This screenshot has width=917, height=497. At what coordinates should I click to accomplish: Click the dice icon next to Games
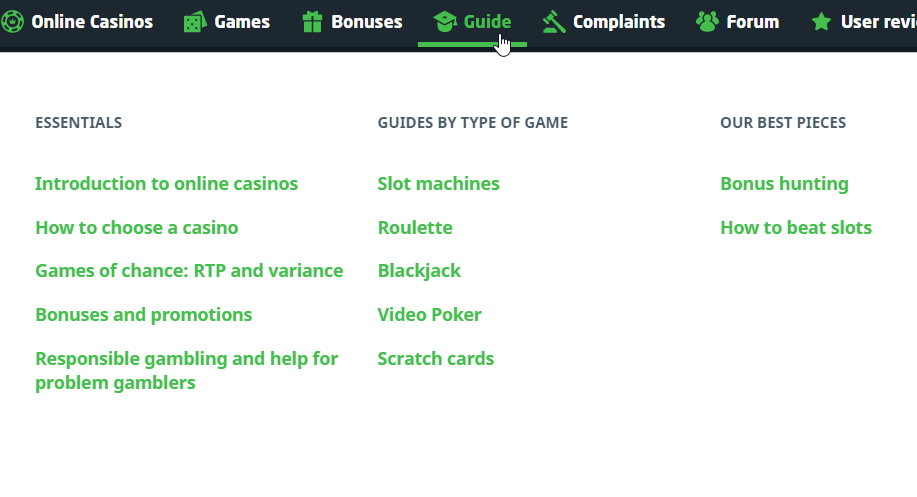tap(194, 22)
